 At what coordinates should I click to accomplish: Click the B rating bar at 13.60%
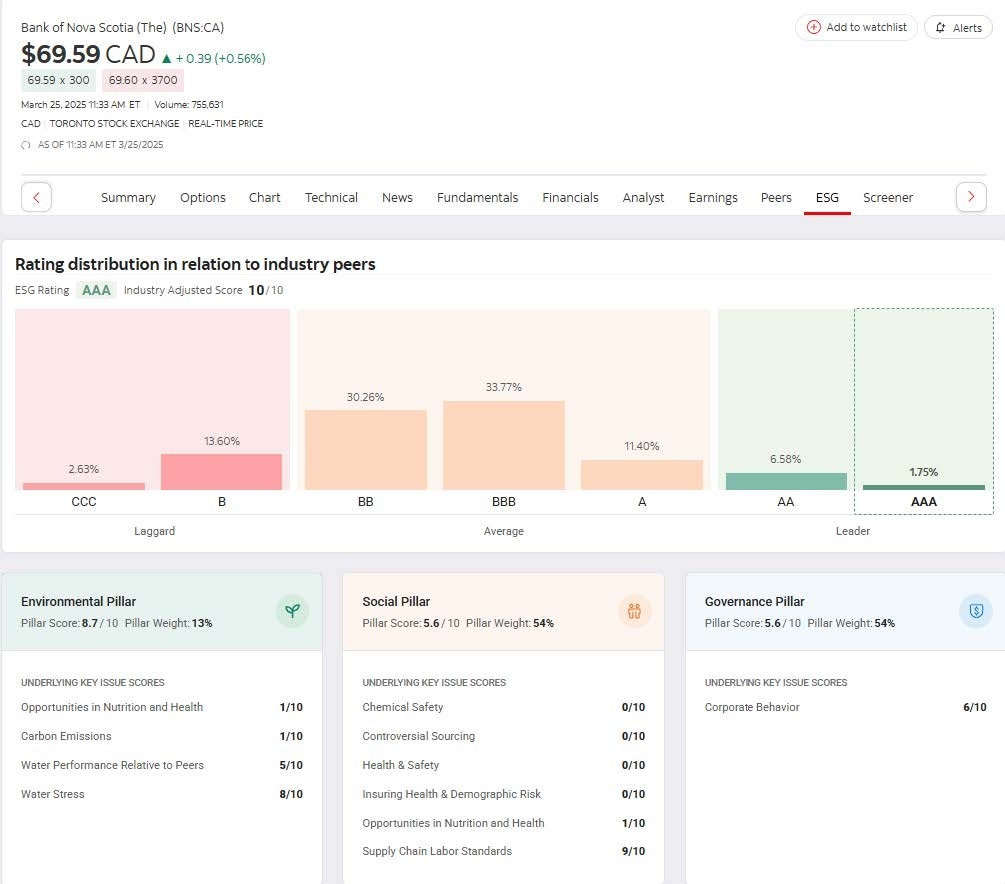click(221, 472)
